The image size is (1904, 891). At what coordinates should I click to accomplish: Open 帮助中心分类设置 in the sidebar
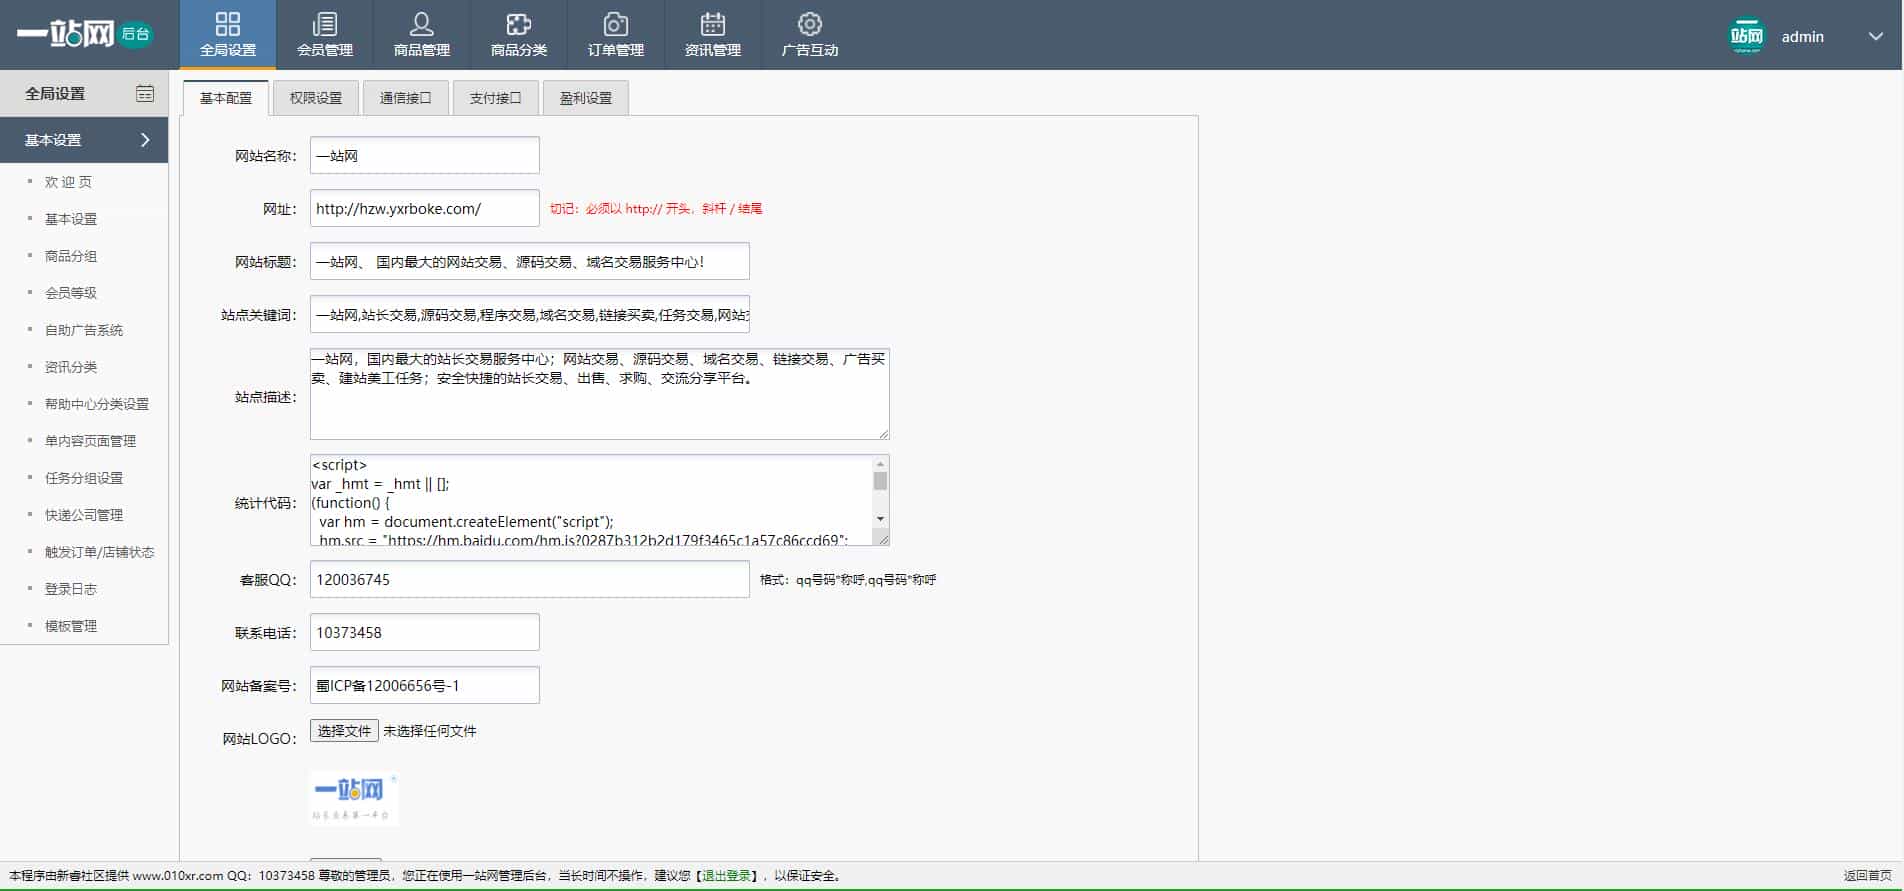pyautogui.click(x=97, y=404)
